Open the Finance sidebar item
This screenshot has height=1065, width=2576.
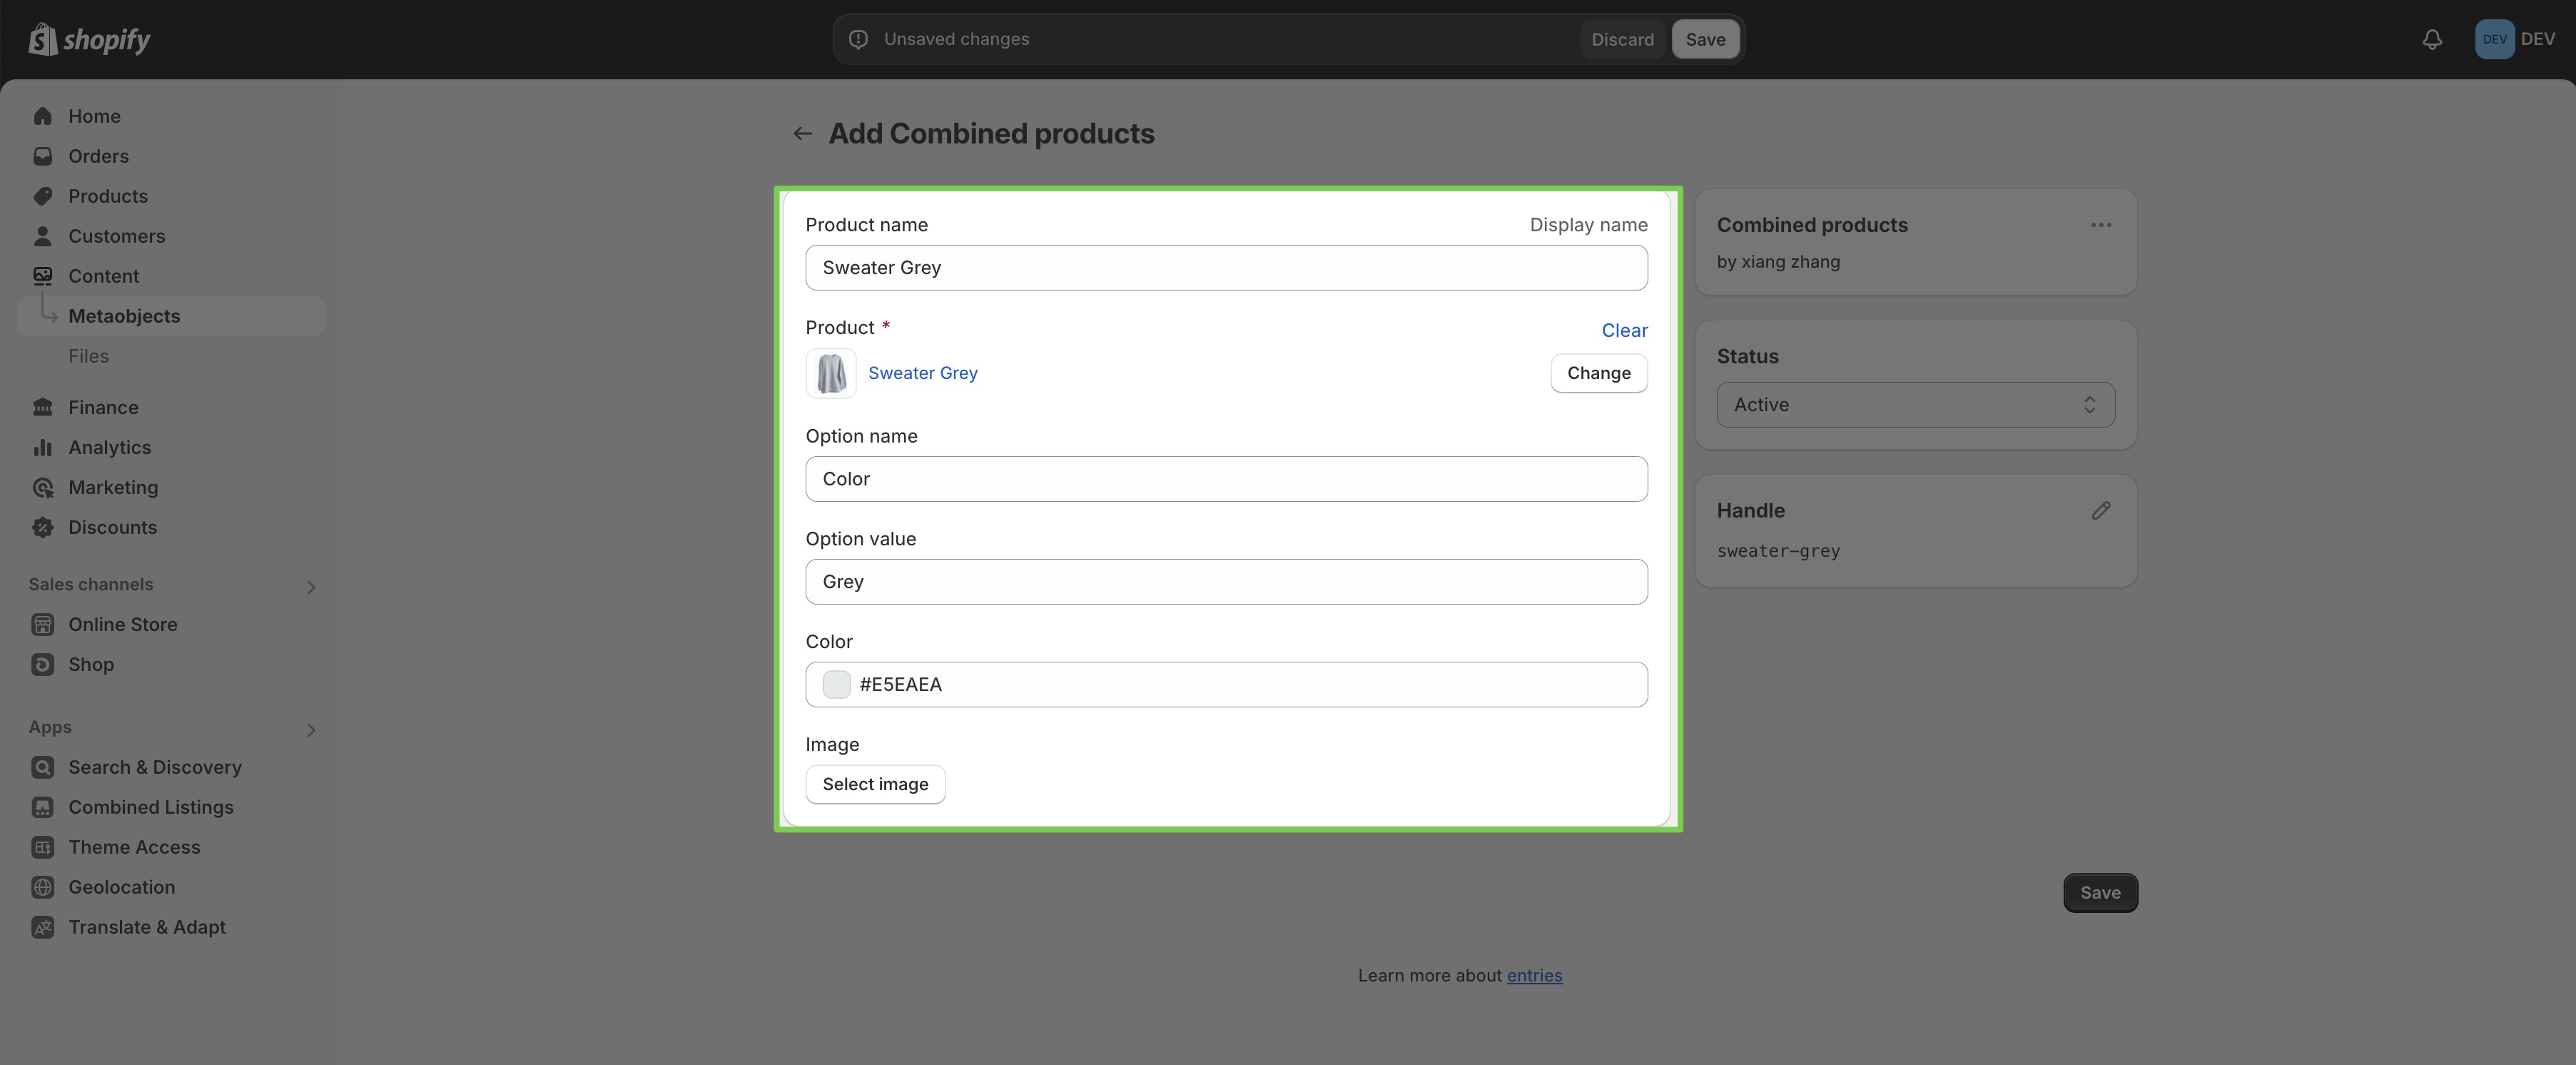103,407
